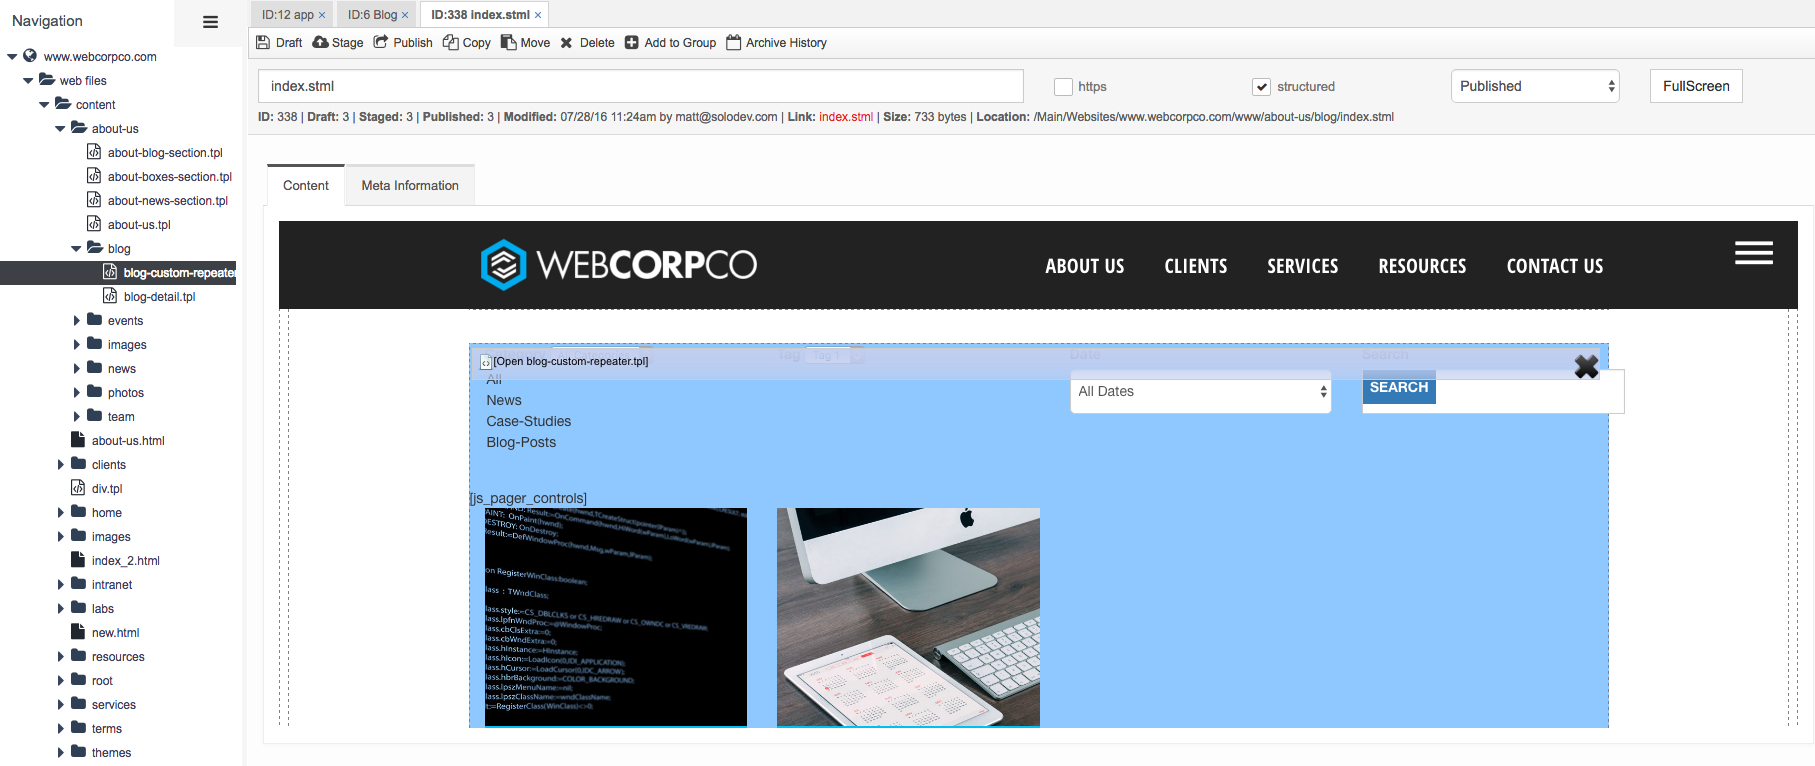Click the Publish share icon
The width and height of the screenshot is (1815, 766).
point(381,42)
